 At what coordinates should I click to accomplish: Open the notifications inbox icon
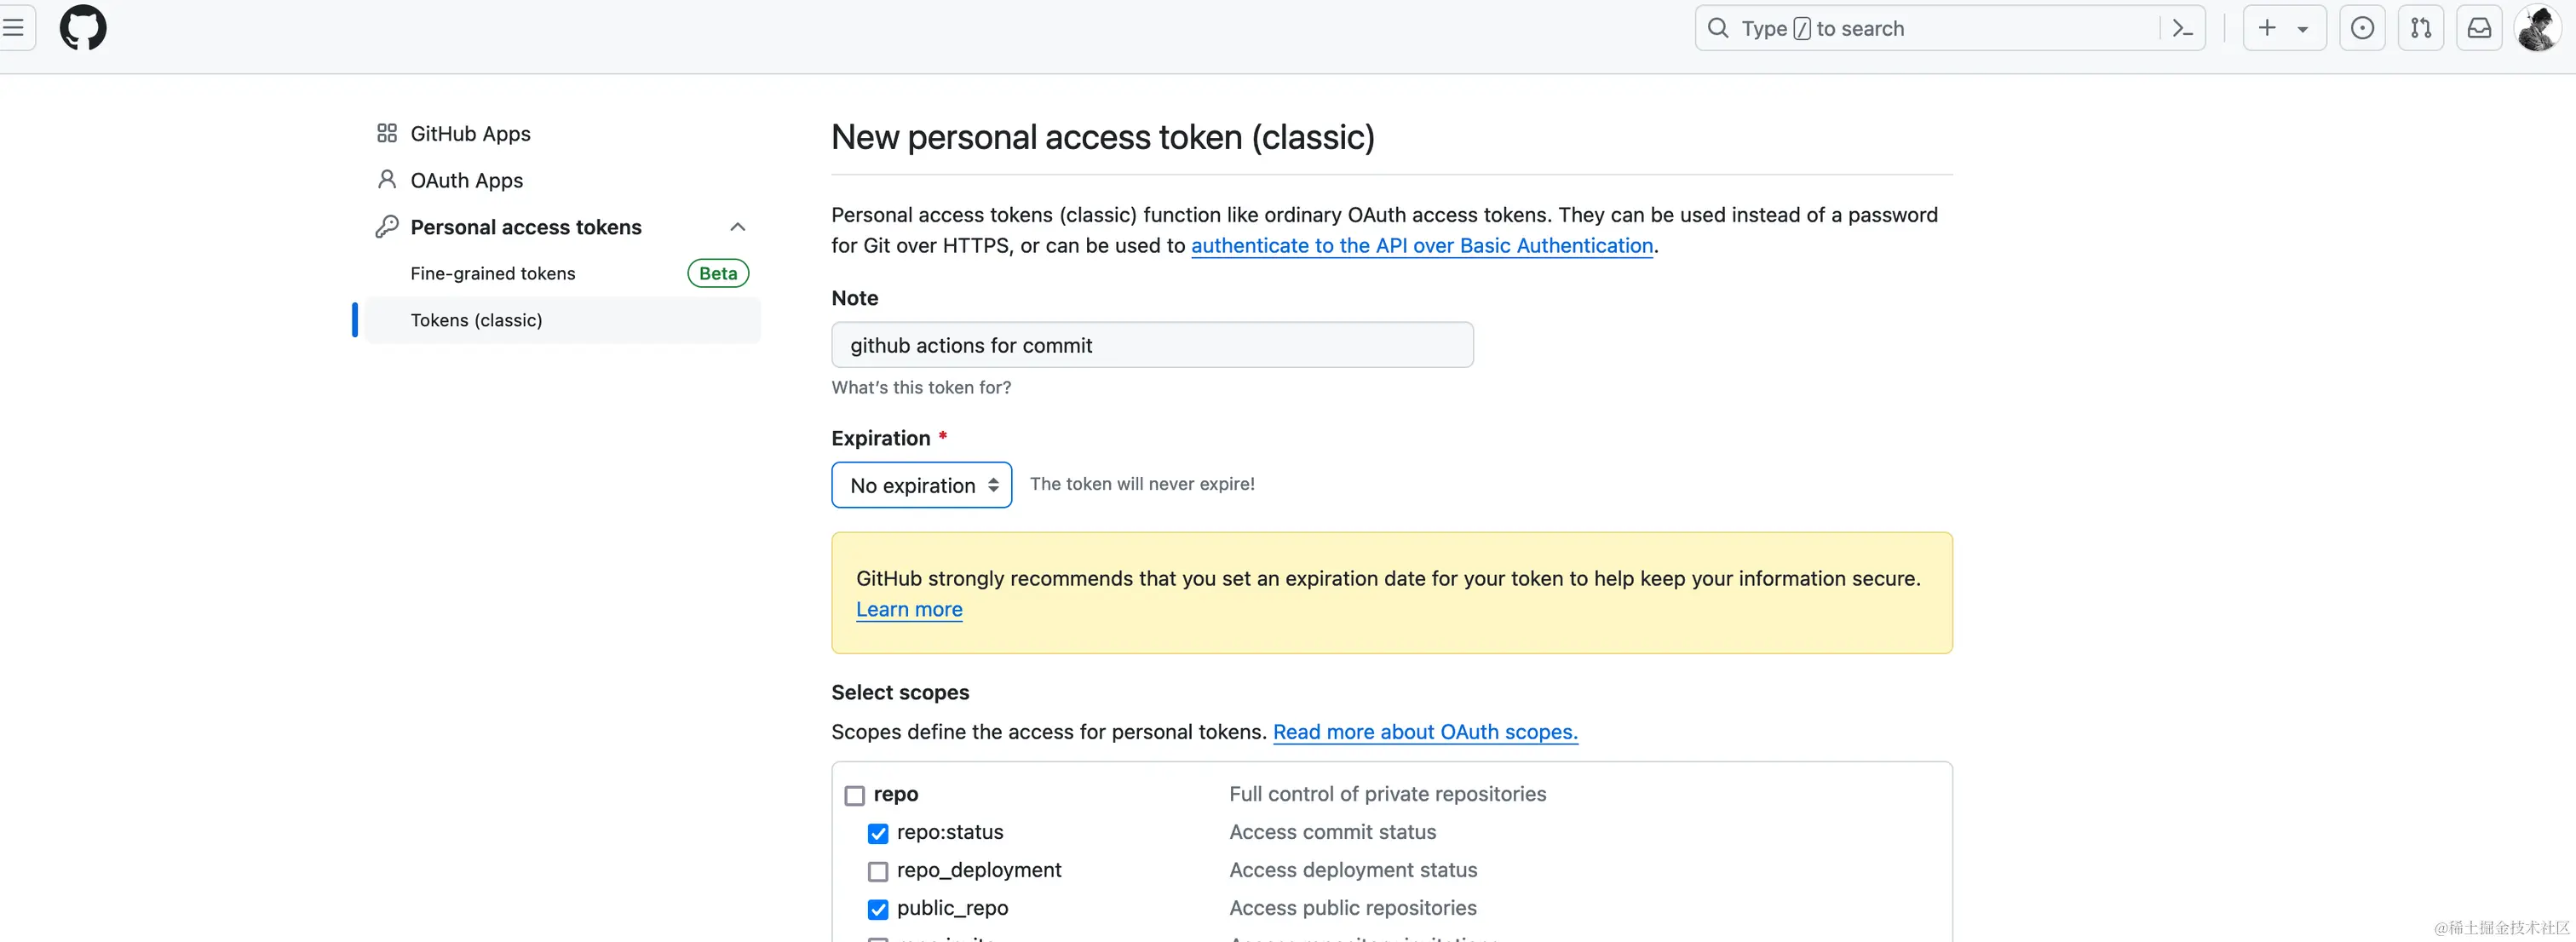(2479, 28)
